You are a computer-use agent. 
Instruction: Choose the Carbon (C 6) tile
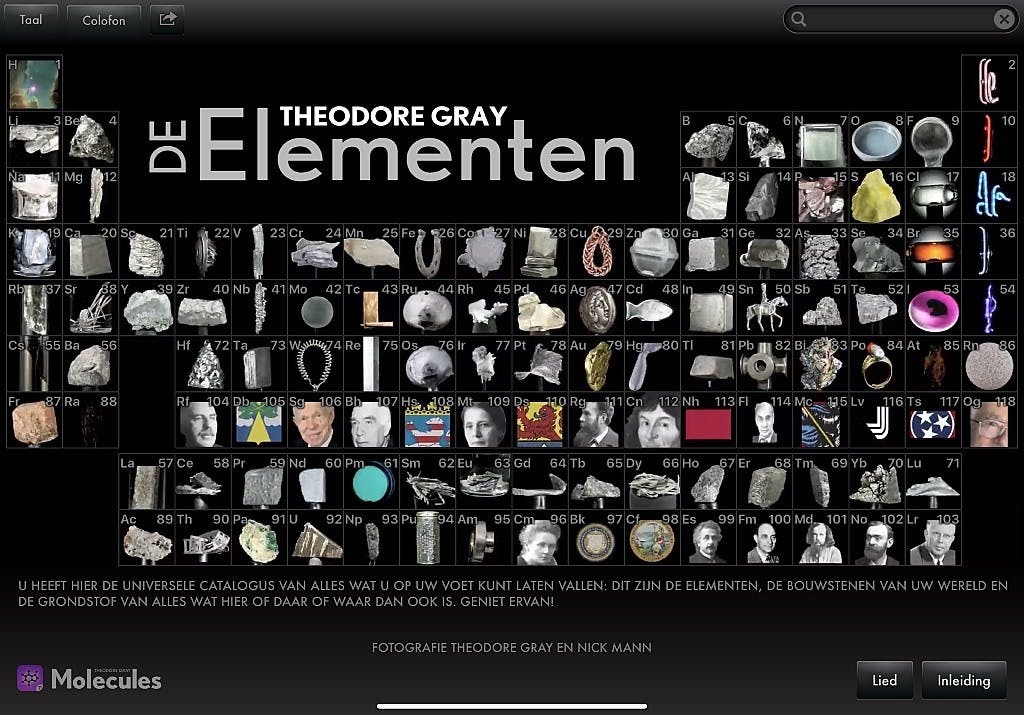coord(765,139)
